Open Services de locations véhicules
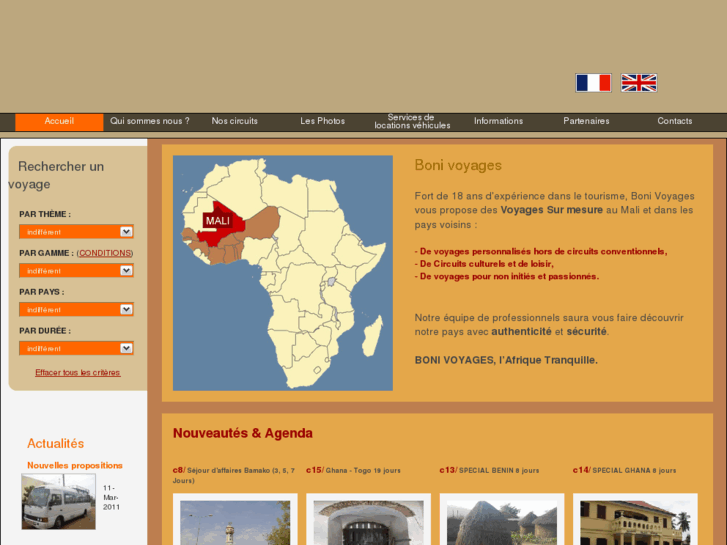Screen dimensions: 727x545 pos(412,122)
